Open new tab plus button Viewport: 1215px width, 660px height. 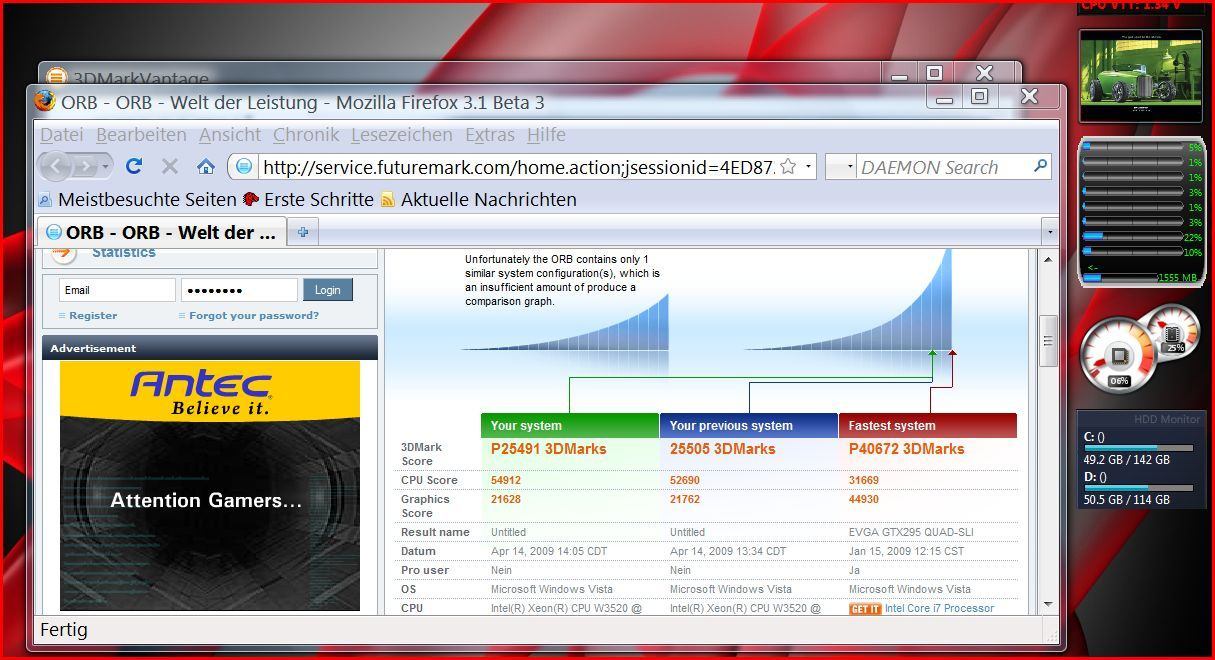point(303,232)
